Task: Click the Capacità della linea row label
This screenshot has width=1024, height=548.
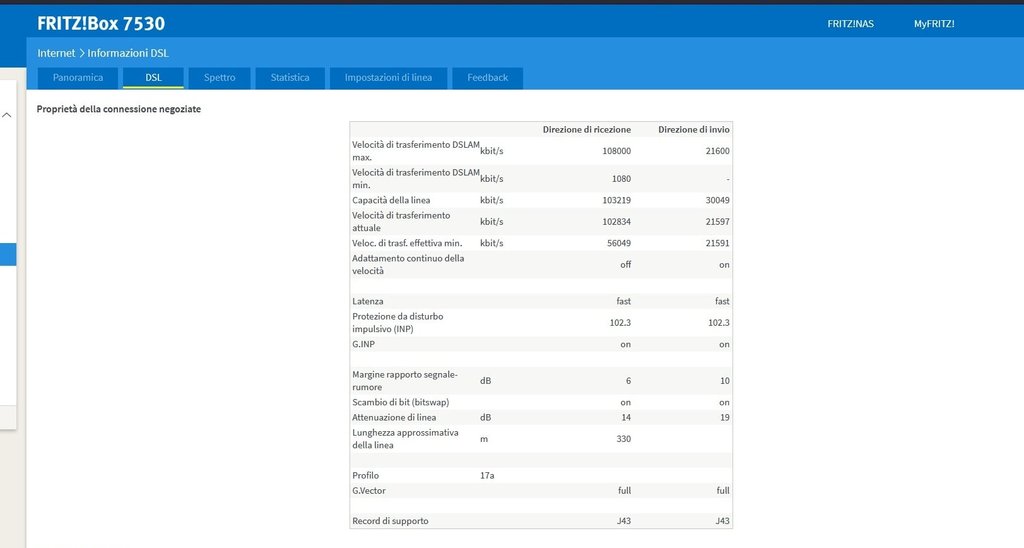Action: 391,200
